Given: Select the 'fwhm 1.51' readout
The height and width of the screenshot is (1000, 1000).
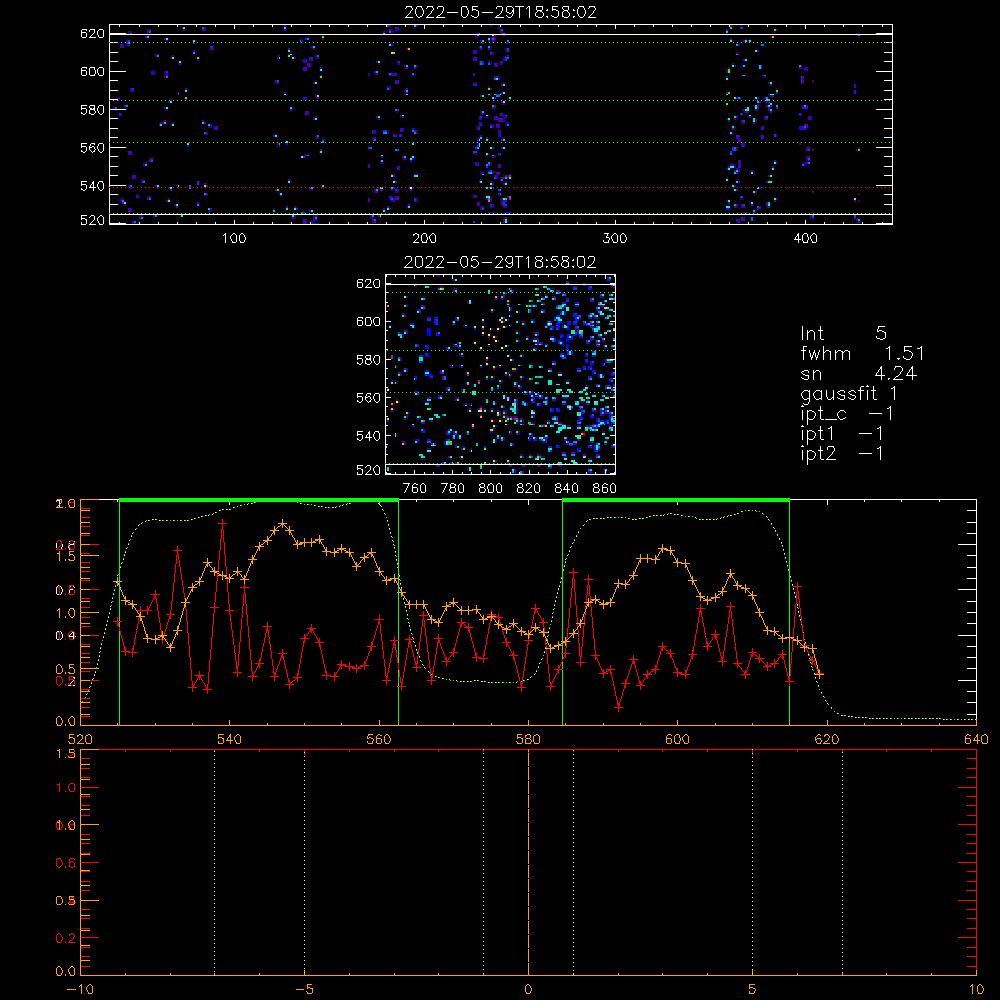Looking at the screenshot, I should point(862,353).
